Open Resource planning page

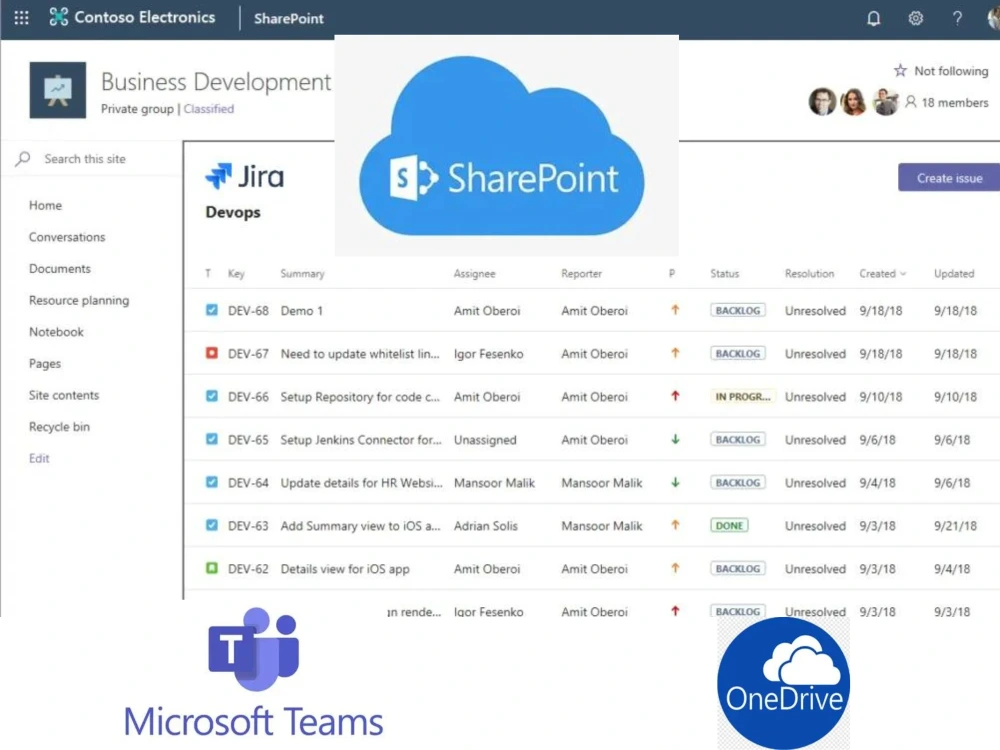pyautogui.click(x=79, y=300)
